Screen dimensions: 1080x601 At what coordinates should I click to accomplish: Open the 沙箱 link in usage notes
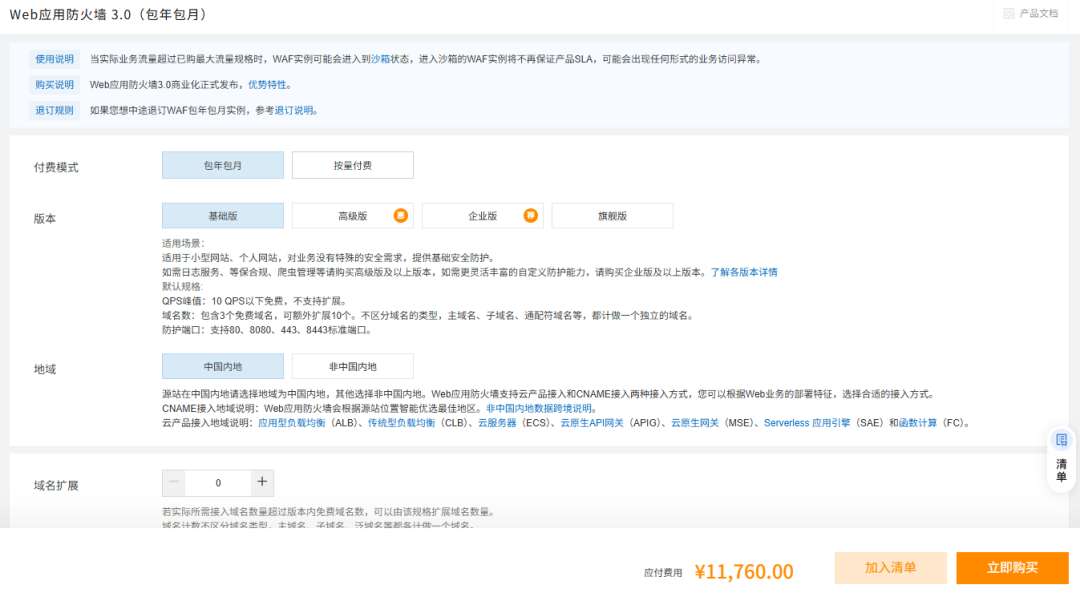380,59
